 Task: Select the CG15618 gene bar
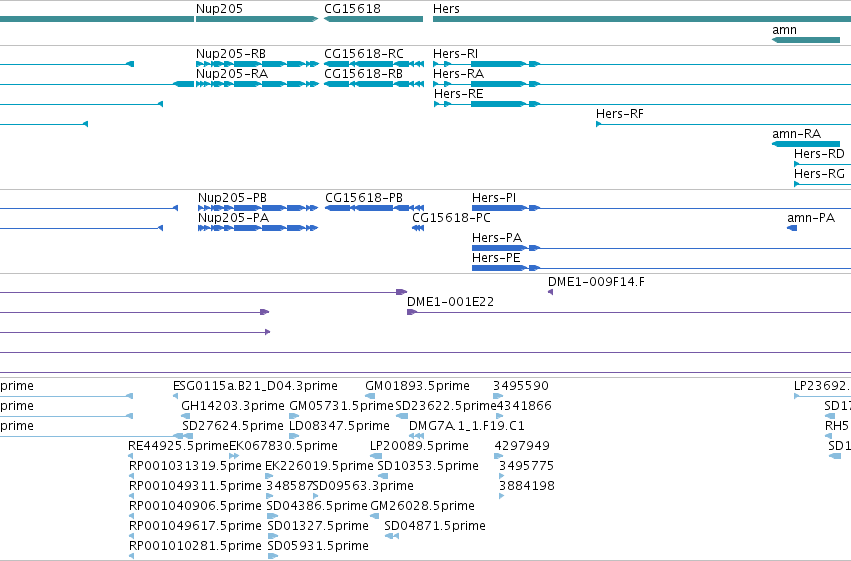(x=373, y=19)
